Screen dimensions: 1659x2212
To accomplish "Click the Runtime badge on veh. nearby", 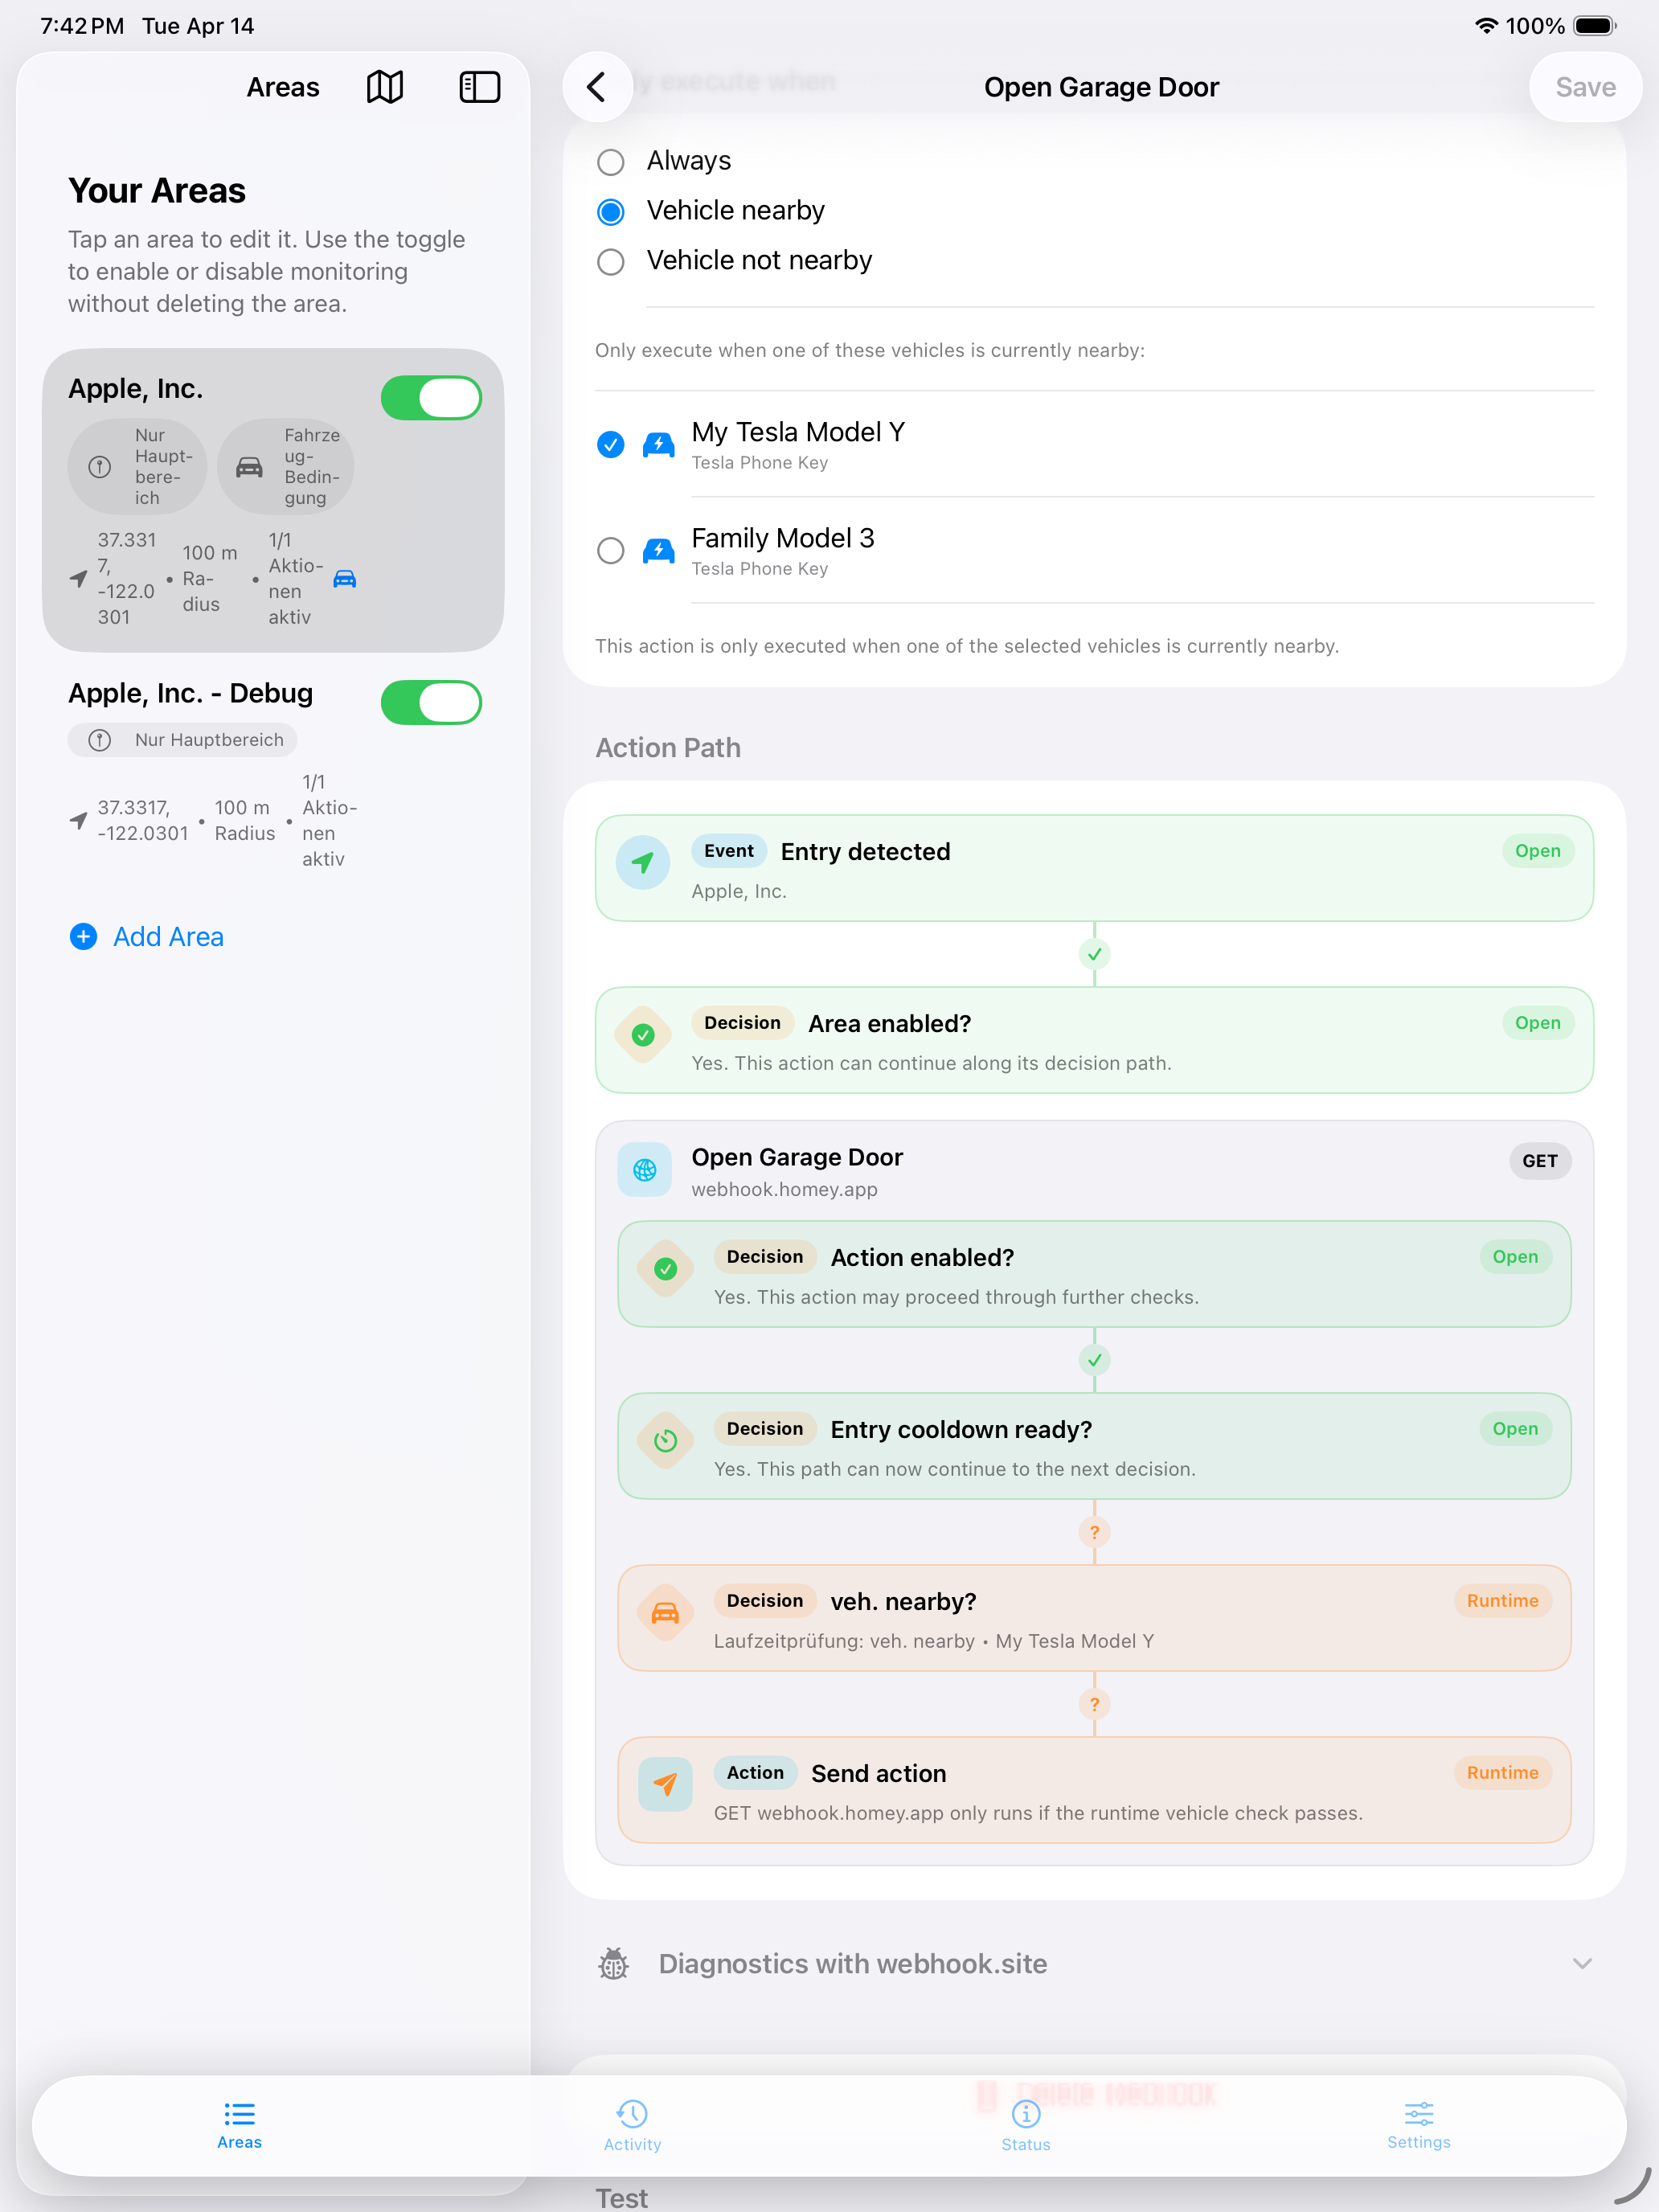I will pos(1503,1601).
